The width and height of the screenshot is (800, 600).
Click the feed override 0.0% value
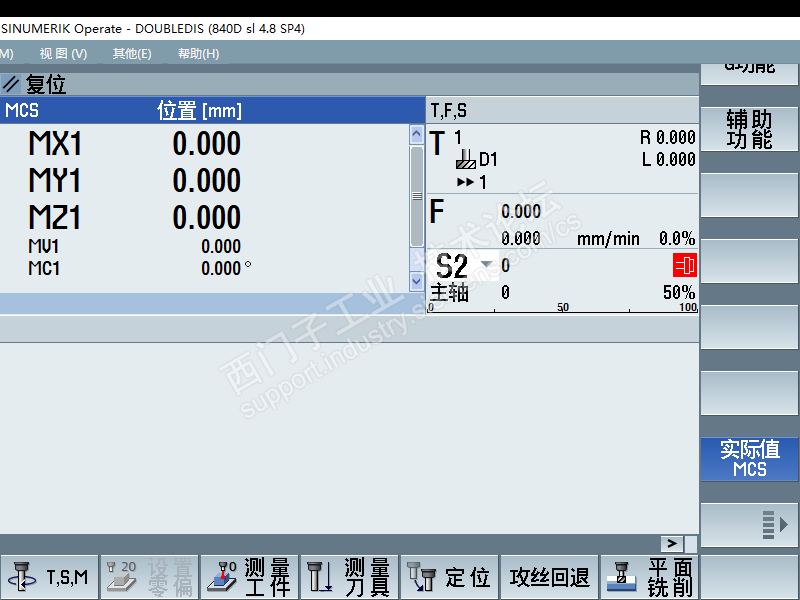pos(677,238)
